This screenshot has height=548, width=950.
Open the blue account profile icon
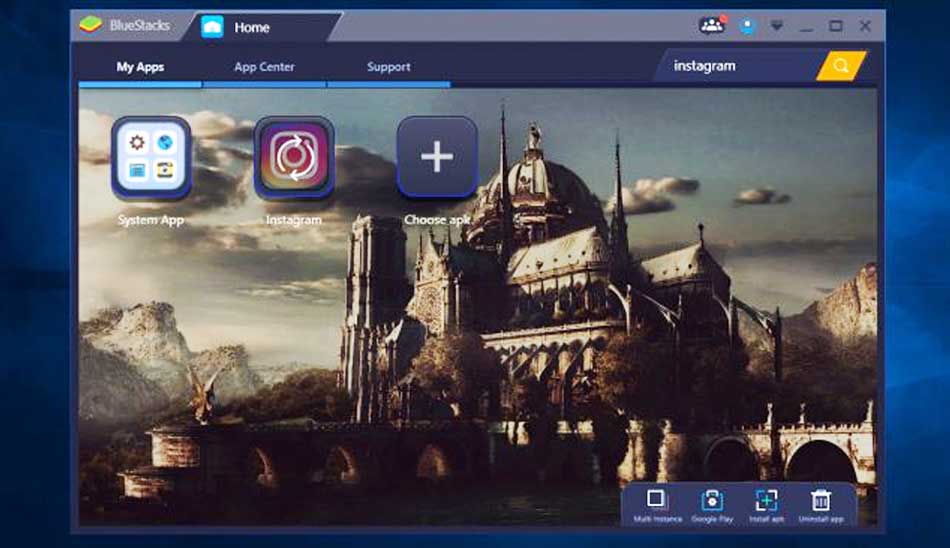click(x=748, y=26)
